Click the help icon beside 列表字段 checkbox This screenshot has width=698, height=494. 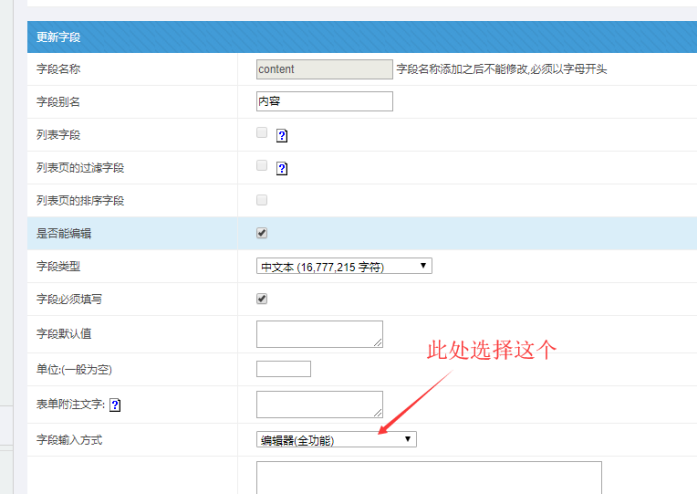(282, 136)
